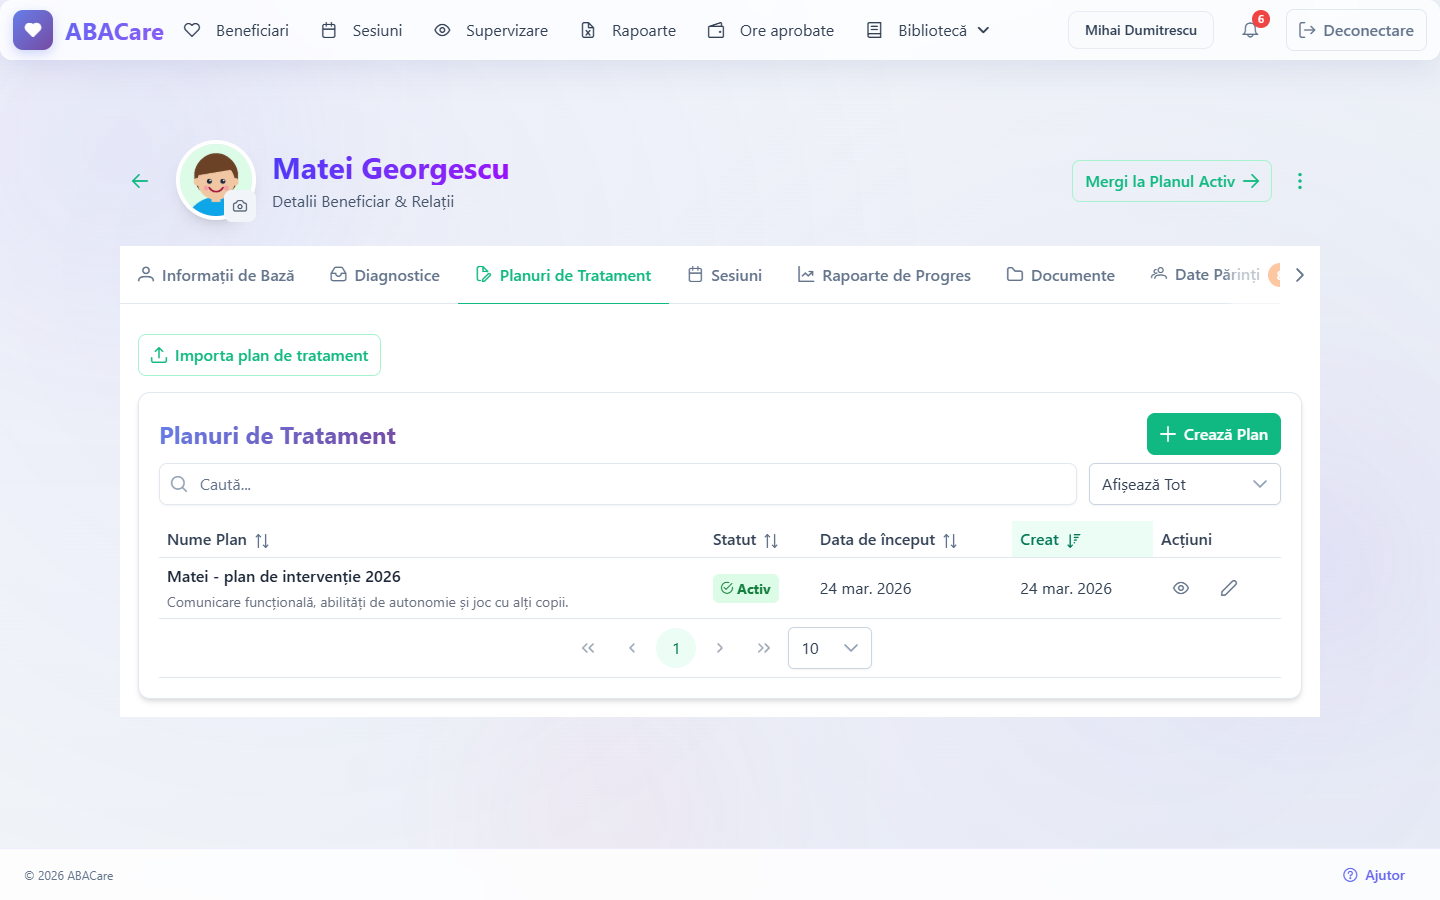
Task: Open Rapoarte in top navigation
Action: click(x=629, y=30)
